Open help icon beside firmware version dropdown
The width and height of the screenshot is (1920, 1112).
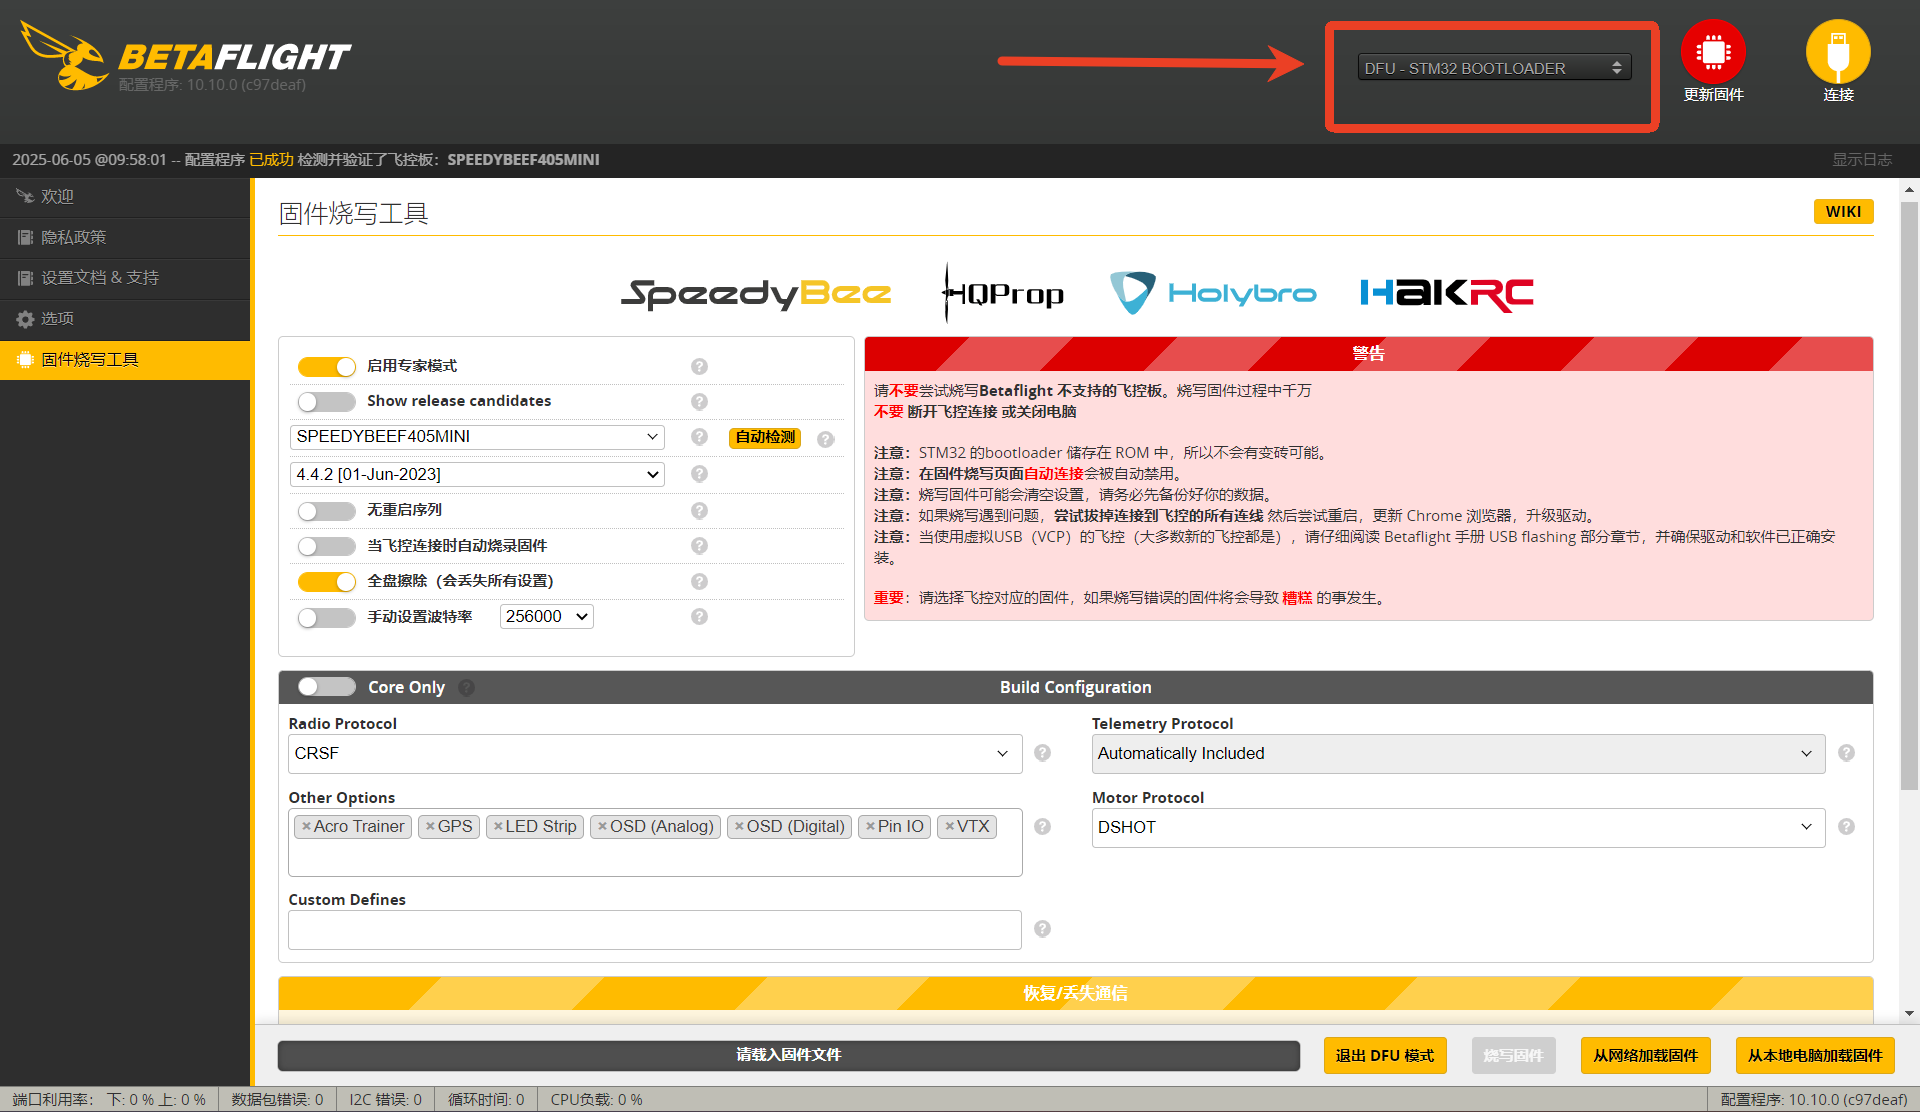click(x=699, y=474)
